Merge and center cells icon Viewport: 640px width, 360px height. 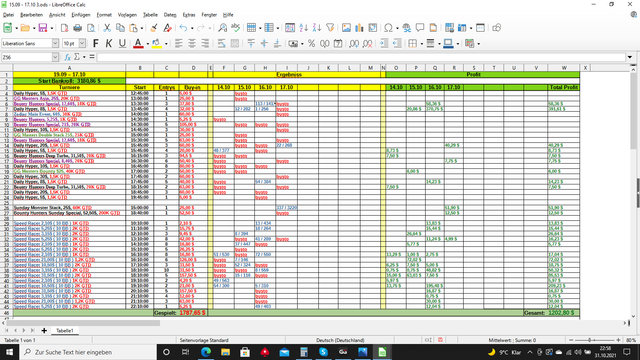click(x=234, y=43)
